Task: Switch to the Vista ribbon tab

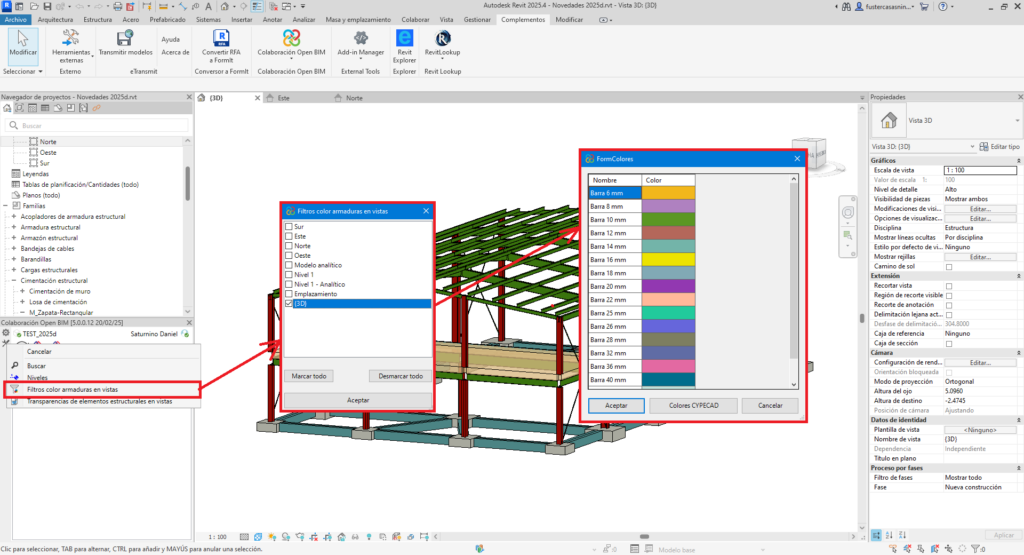Action: 446,20
